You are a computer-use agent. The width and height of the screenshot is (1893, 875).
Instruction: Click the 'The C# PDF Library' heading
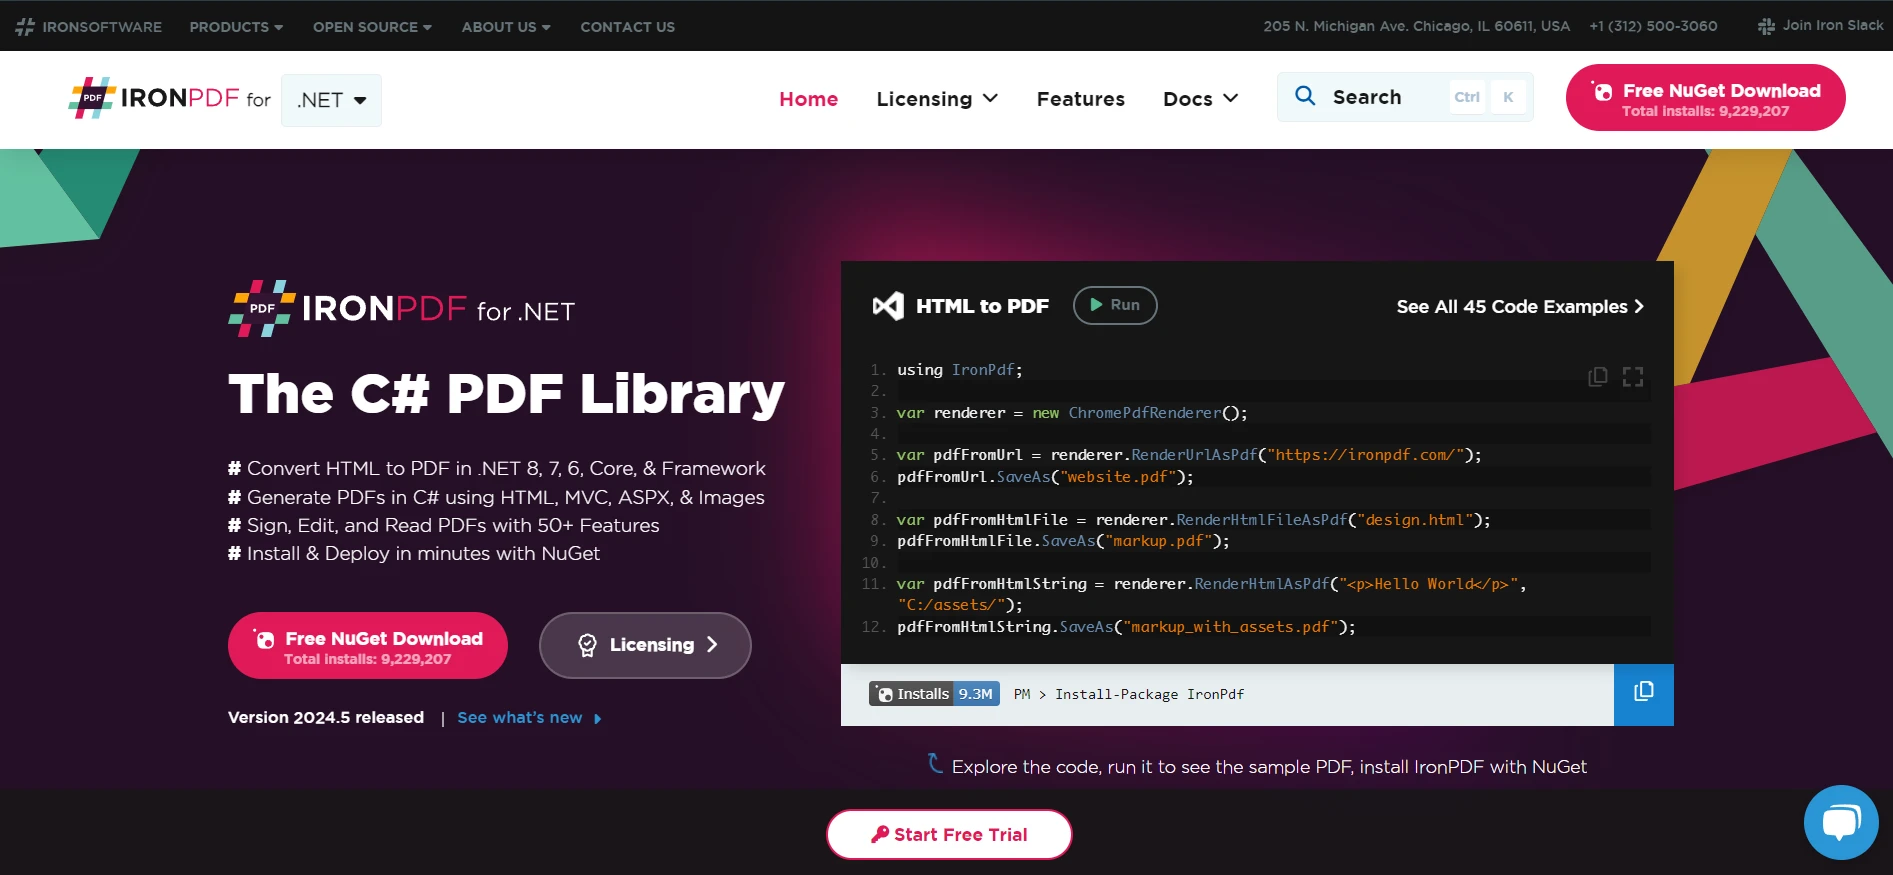click(x=506, y=394)
